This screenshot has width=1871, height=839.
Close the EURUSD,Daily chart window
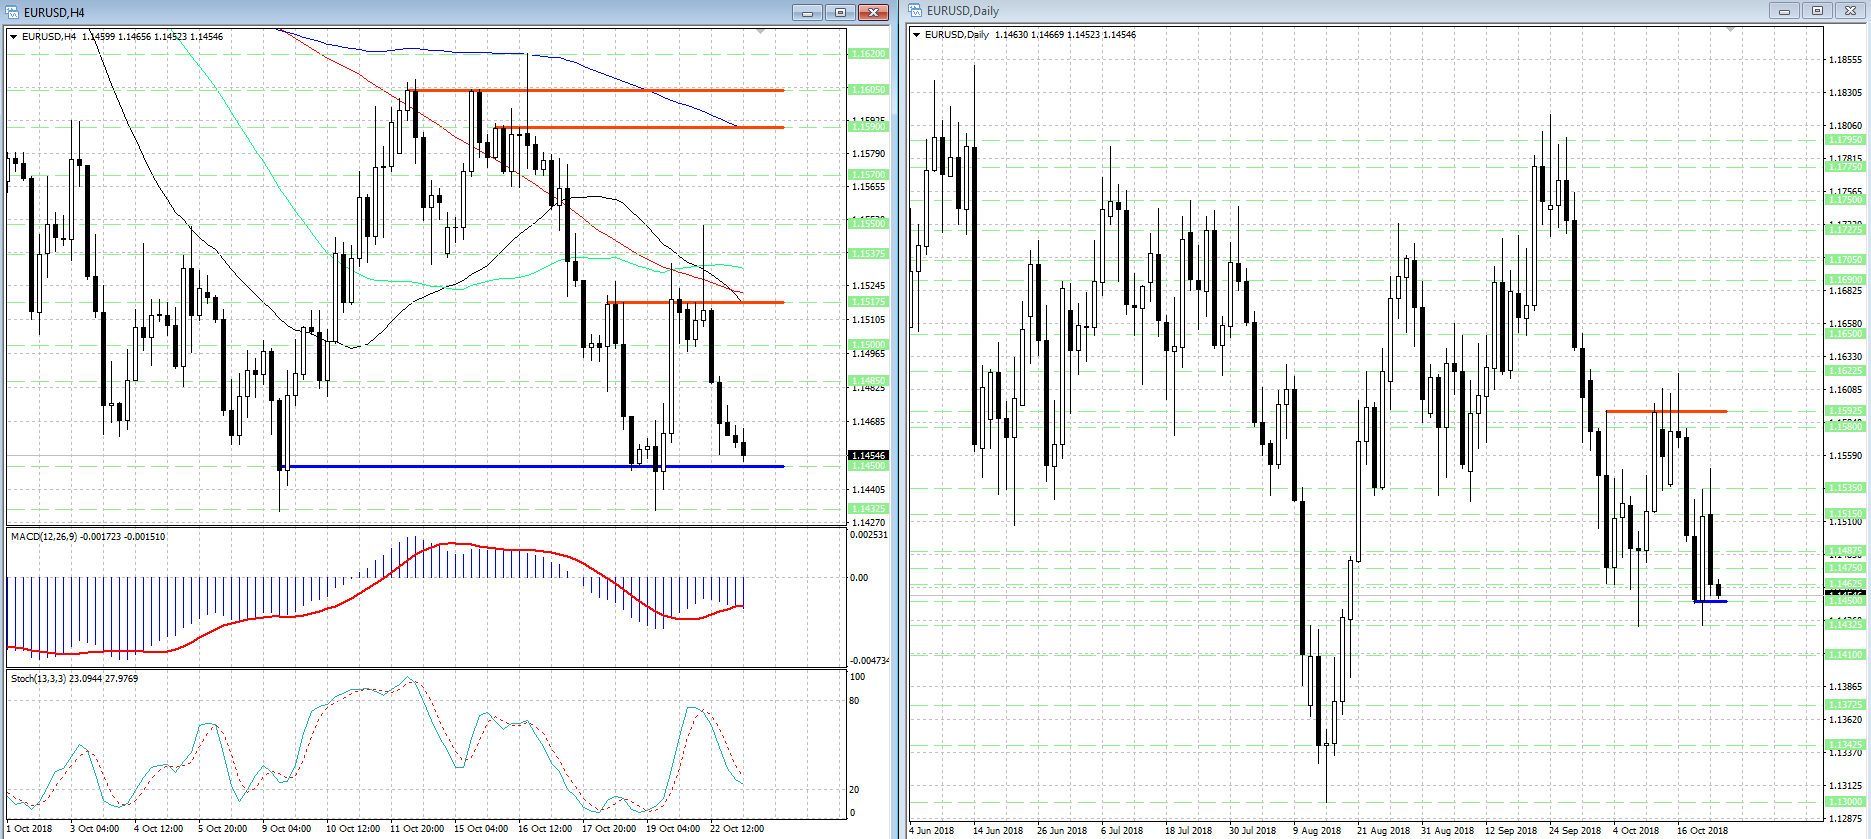point(1850,11)
